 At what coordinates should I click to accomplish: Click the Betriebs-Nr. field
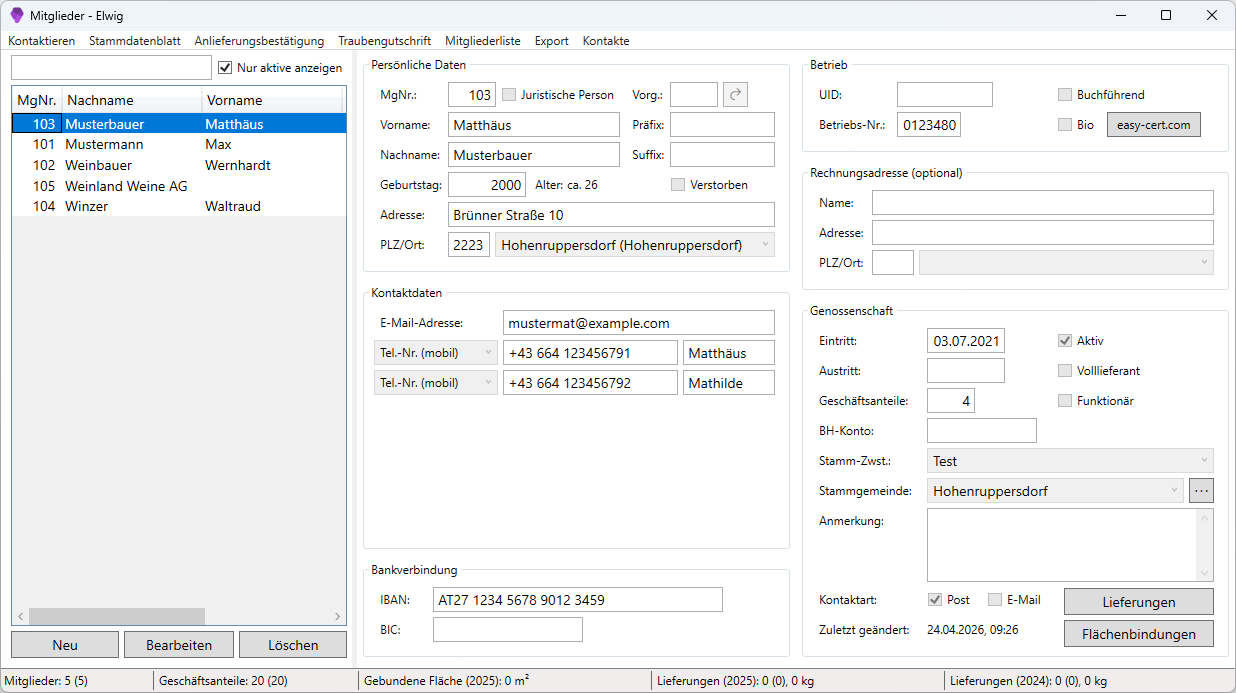(929, 125)
